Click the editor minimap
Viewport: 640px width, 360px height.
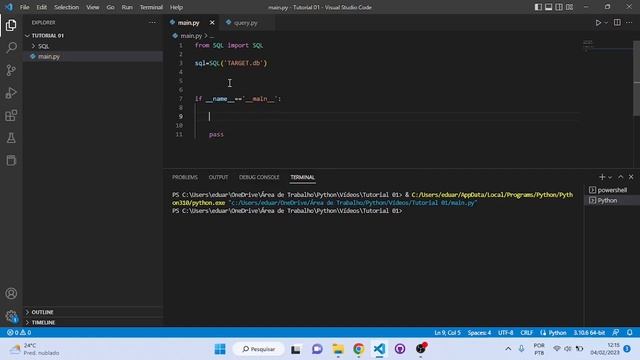606,46
